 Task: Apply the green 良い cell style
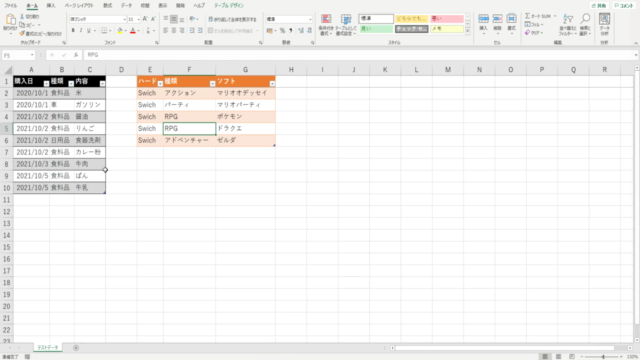click(x=376, y=29)
